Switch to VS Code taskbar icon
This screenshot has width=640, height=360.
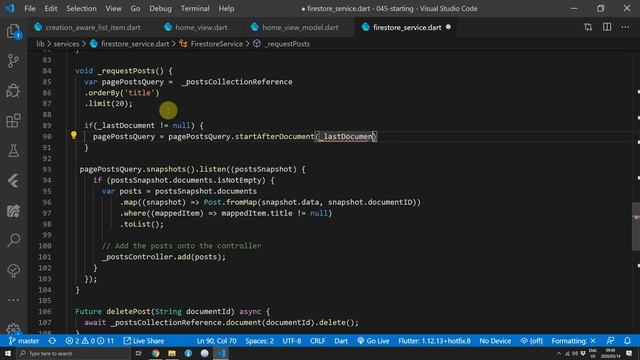(221, 353)
